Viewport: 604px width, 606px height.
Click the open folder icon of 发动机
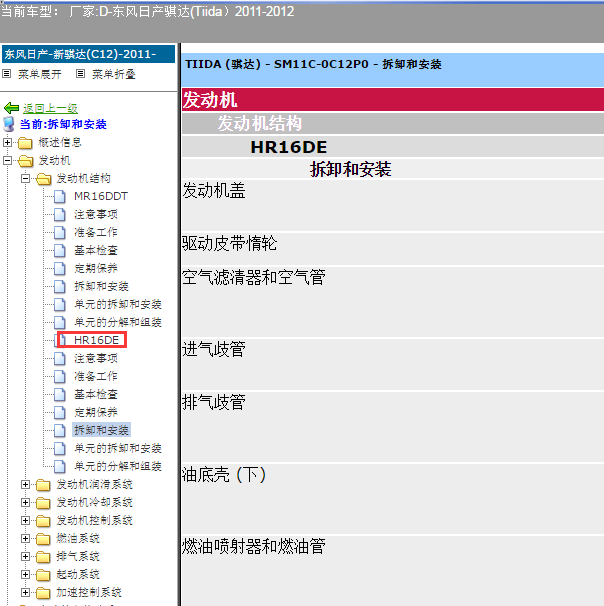pos(25,161)
